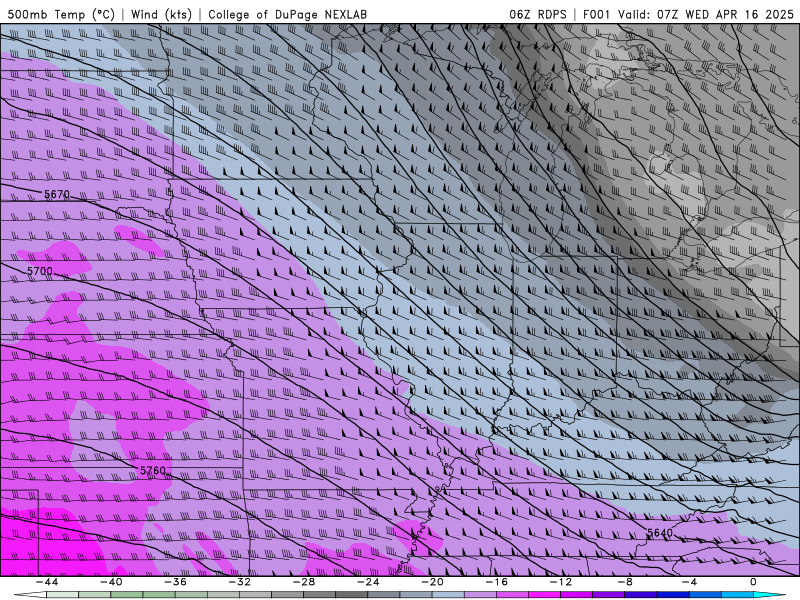800x600 pixels.
Task: Click the white arrow end of the colorbar
Action: coord(30,595)
